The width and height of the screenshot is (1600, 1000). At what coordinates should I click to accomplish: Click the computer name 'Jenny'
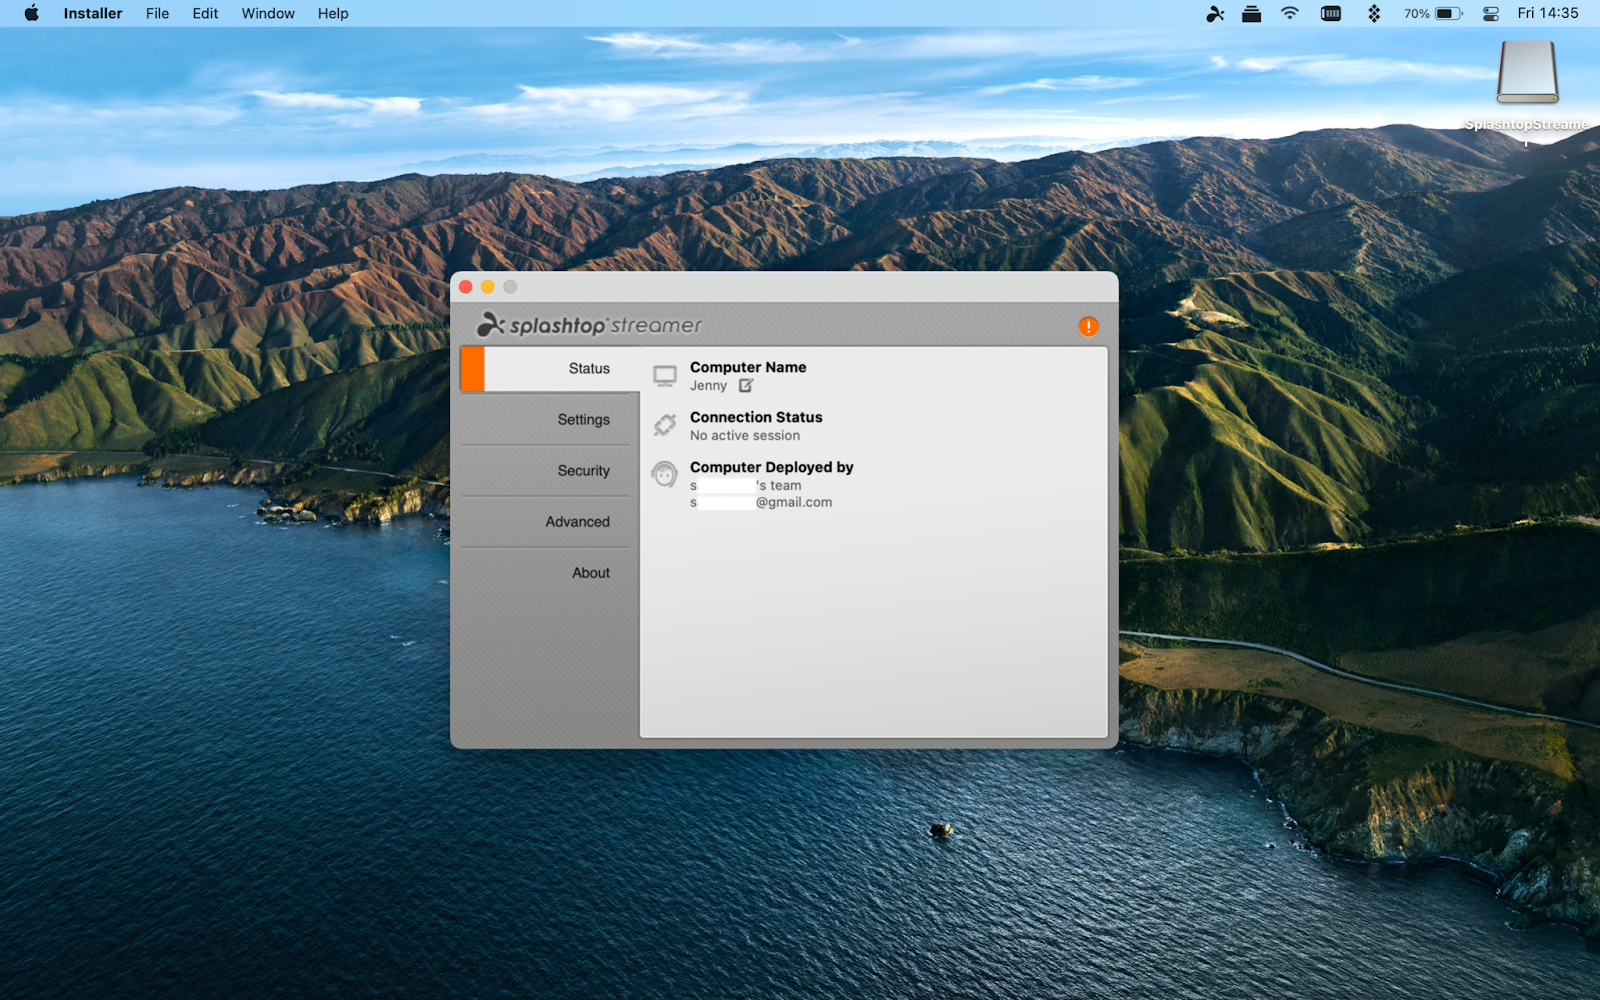pos(708,386)
